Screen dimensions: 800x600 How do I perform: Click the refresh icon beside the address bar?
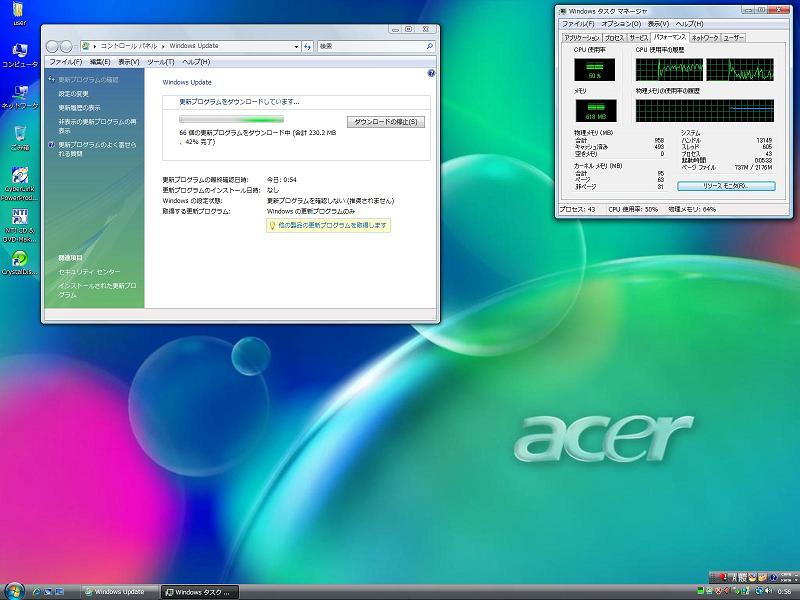(x=305, y=46)
